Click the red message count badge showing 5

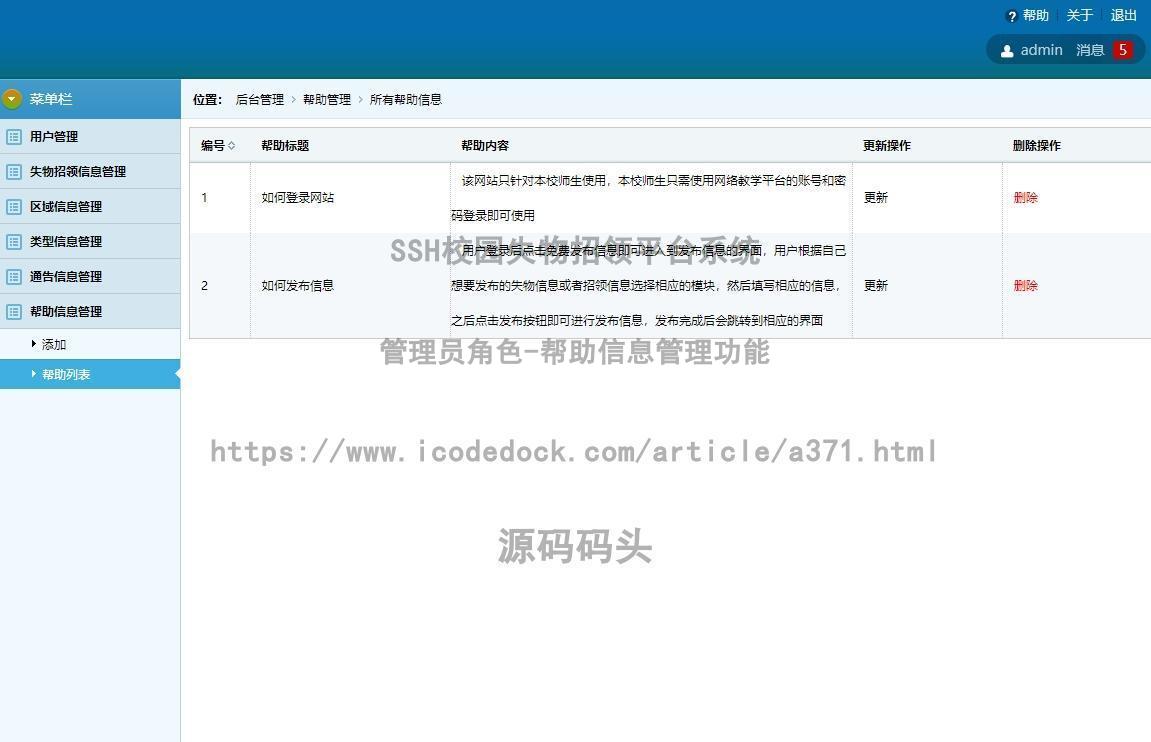point(1122,49)
